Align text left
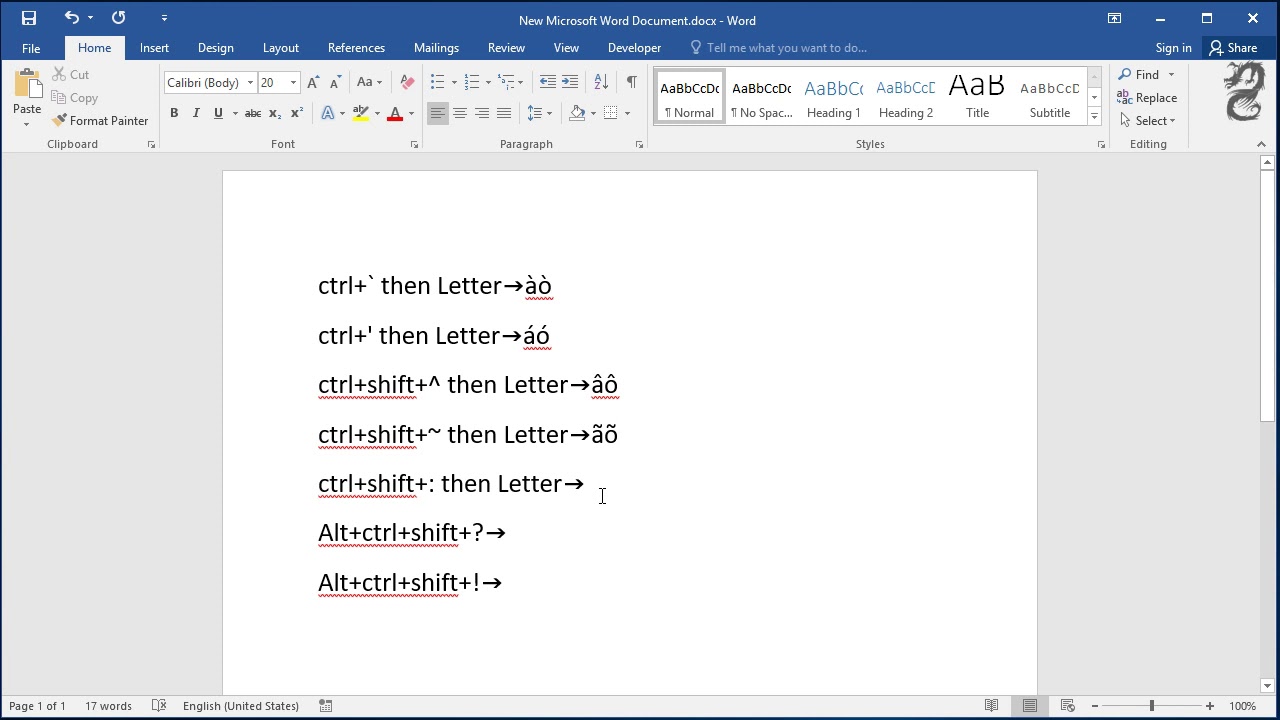The image size is (1280, 720). pyautogui.click(x=437, y=113)
